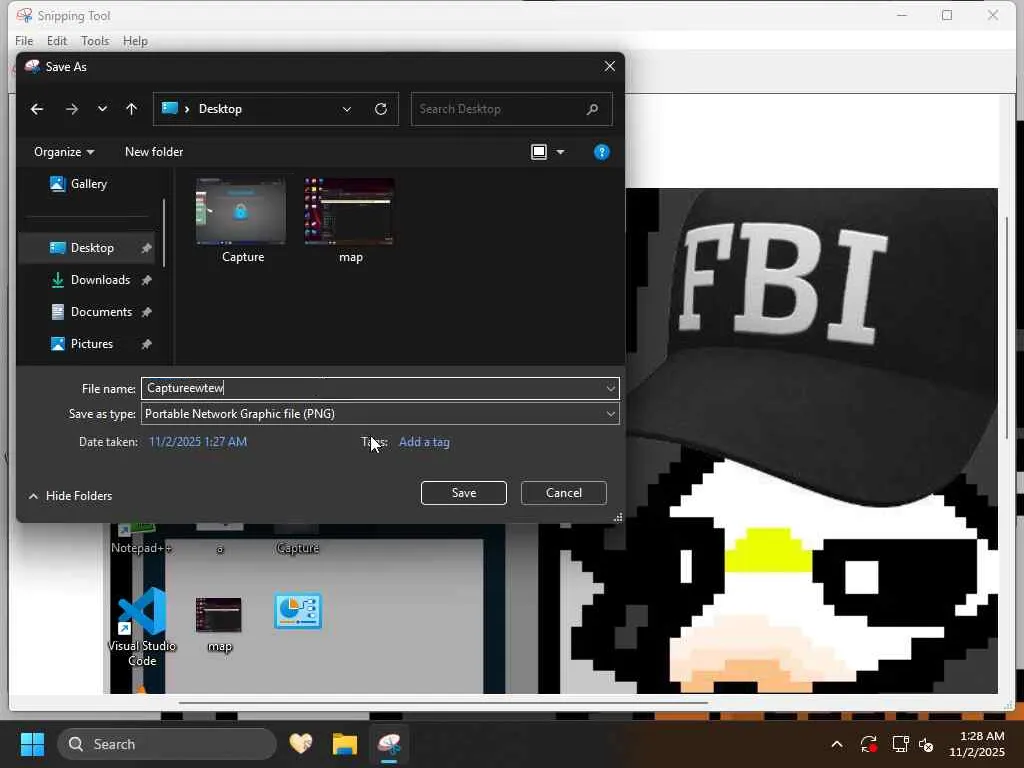Go forward in Save As dialog

(72, 109)
